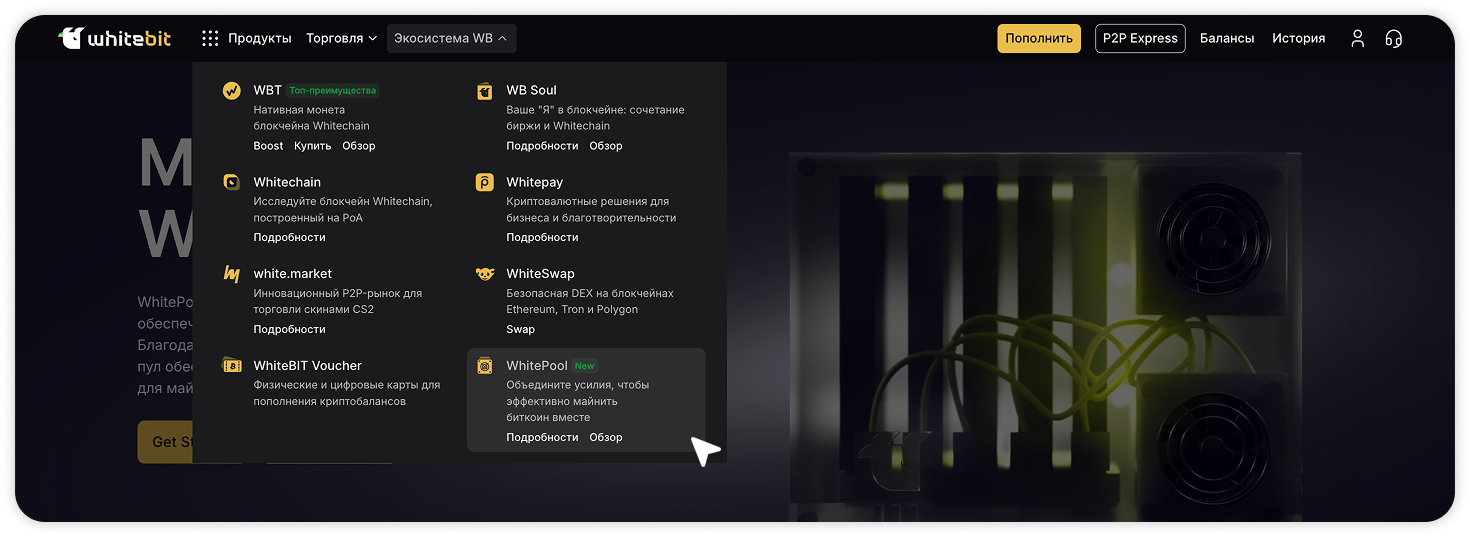Click the P2P Express button
The width and height of the screenshot is (1470, 537).
(x=1140, y=39)
